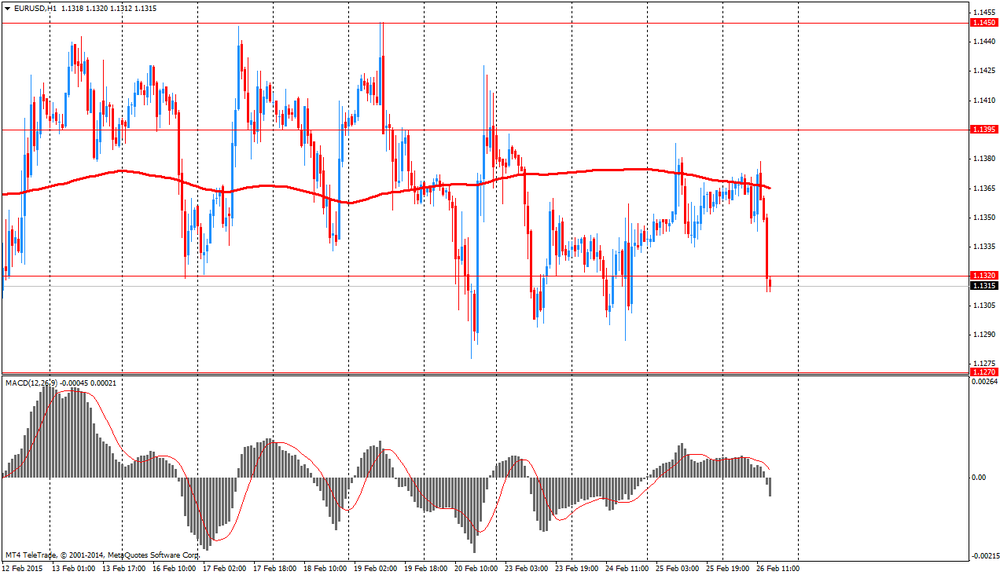Click the 19 Feb 02:00 time label

(375, 569)
